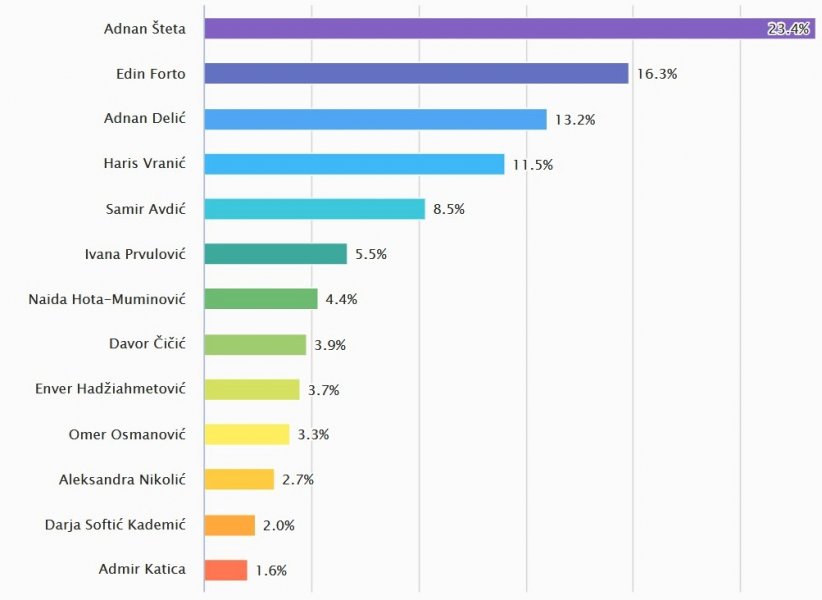
Task: Click the 23.4% value label
Action: click(788, 29)
